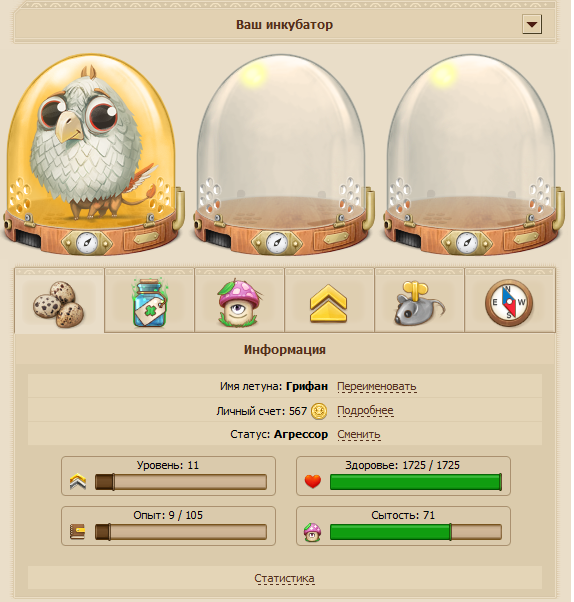Click the red heart health icon
This screenshot has height=602, width=574.
tap(313, 481)
